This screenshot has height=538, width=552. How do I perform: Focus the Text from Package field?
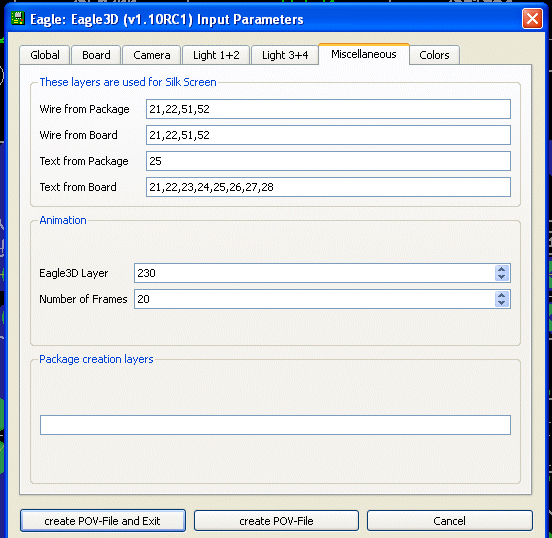[x=328, y=161]
